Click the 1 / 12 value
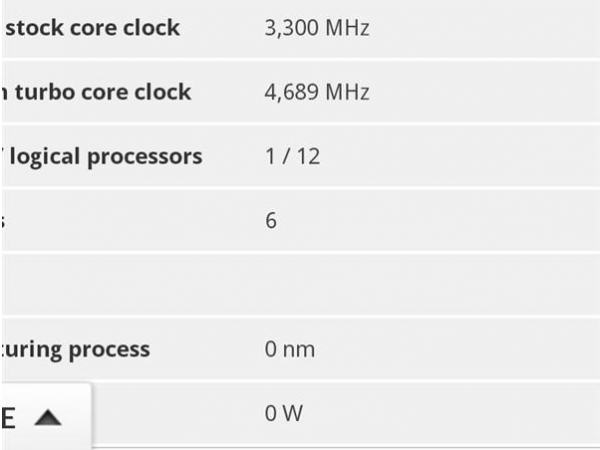This screenshot has width=600, height=450. (x=293, y=157)
